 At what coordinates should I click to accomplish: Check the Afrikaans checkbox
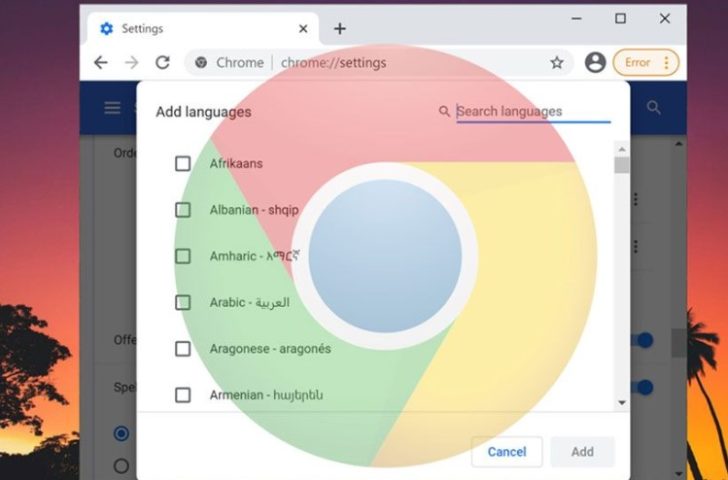coord(183,163)
